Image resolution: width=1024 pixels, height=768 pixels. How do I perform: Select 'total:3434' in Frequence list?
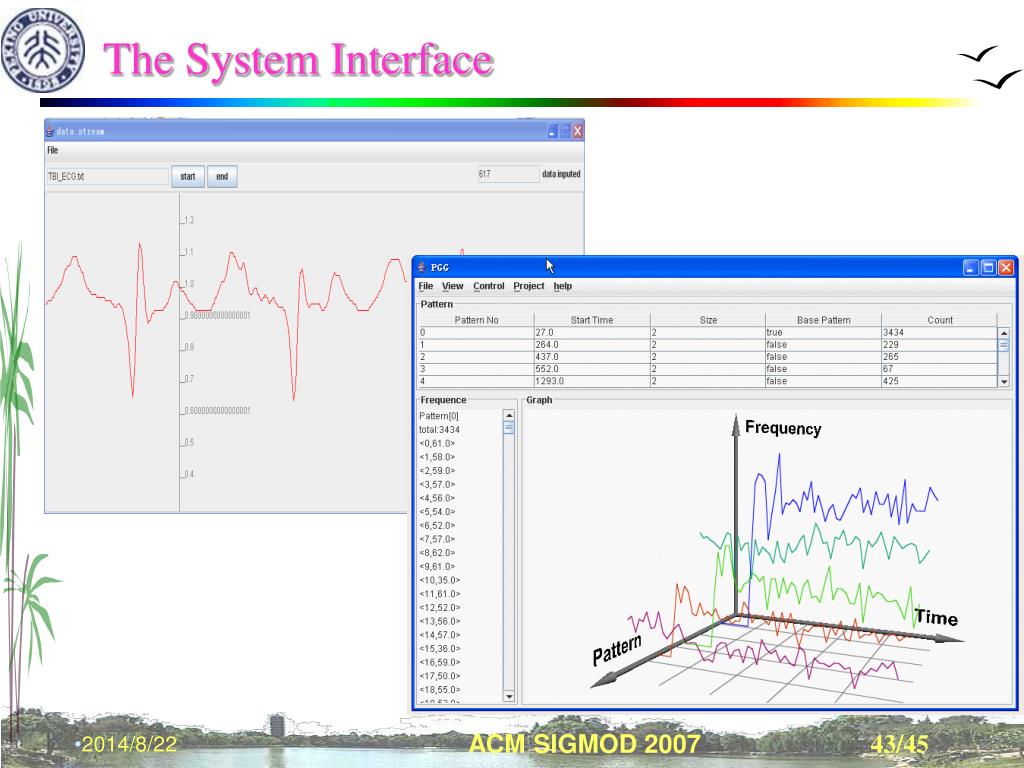440,430
